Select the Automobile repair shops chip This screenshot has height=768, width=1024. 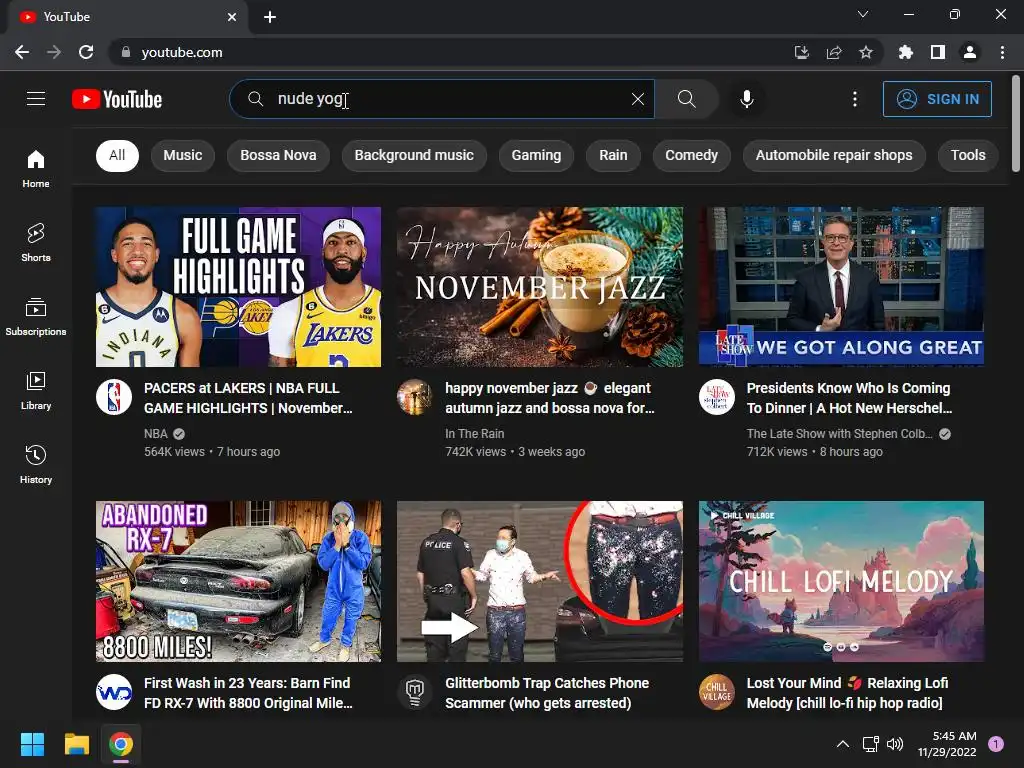834,155
